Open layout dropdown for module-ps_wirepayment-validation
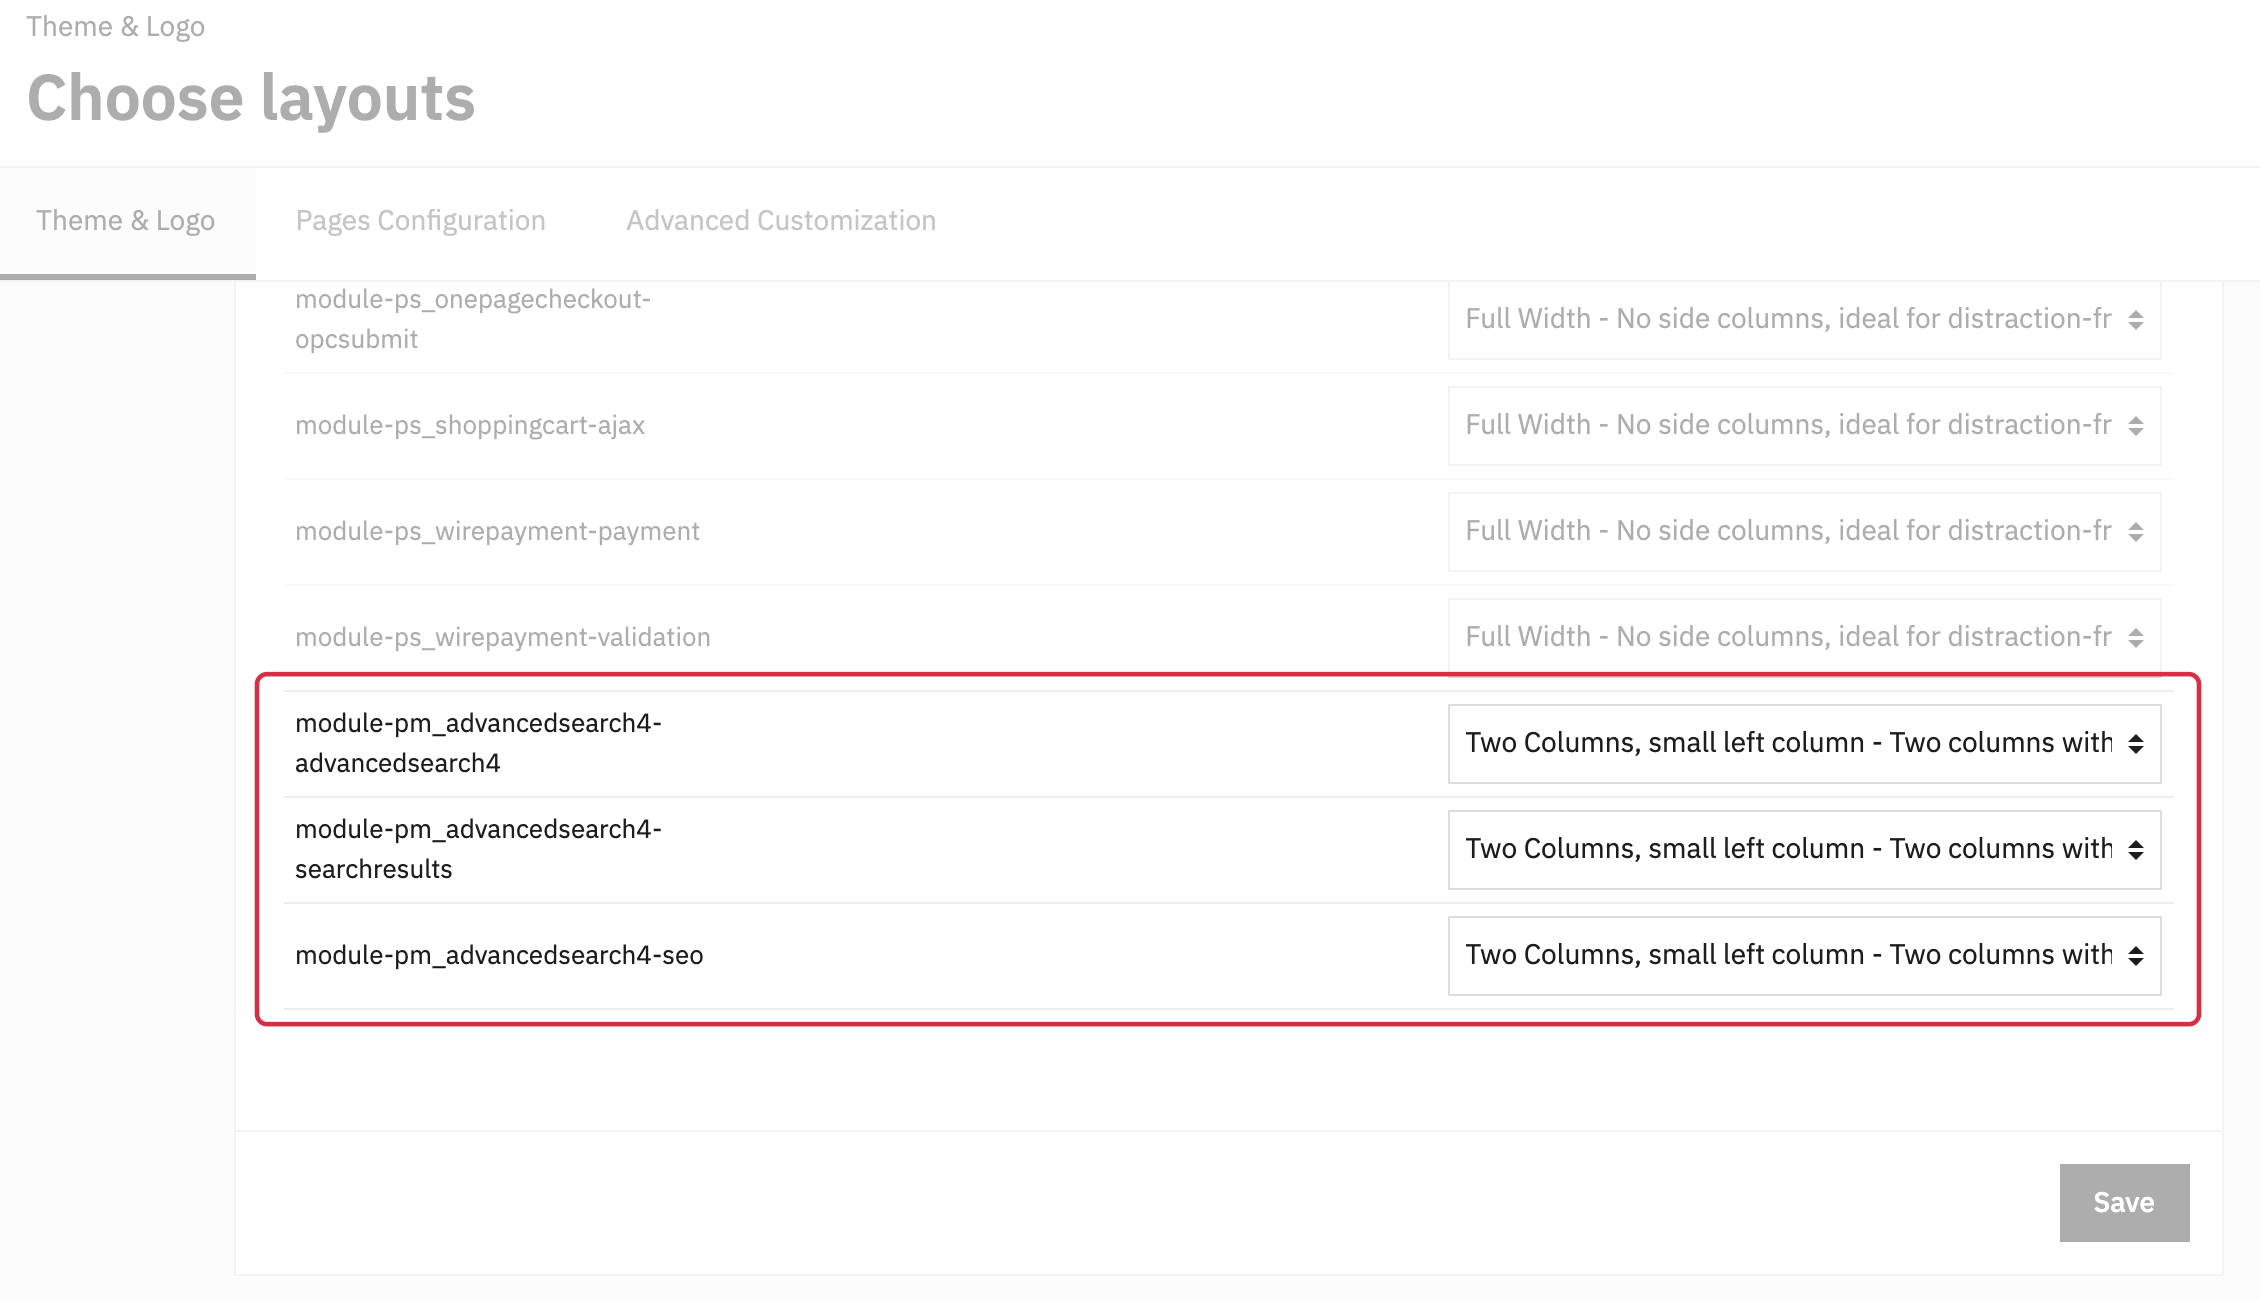 point(1804,637)
